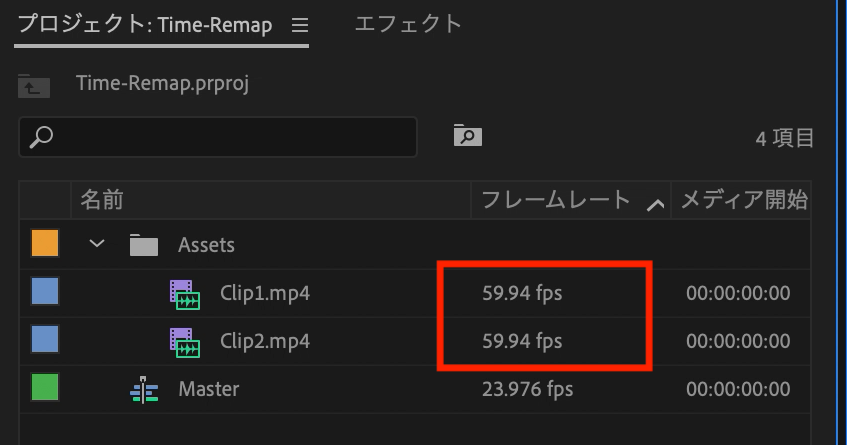The height and width of the screenshot is (445, 847).
Task: Open the project panel hamburger menu
Action: [x=299, y=26]
